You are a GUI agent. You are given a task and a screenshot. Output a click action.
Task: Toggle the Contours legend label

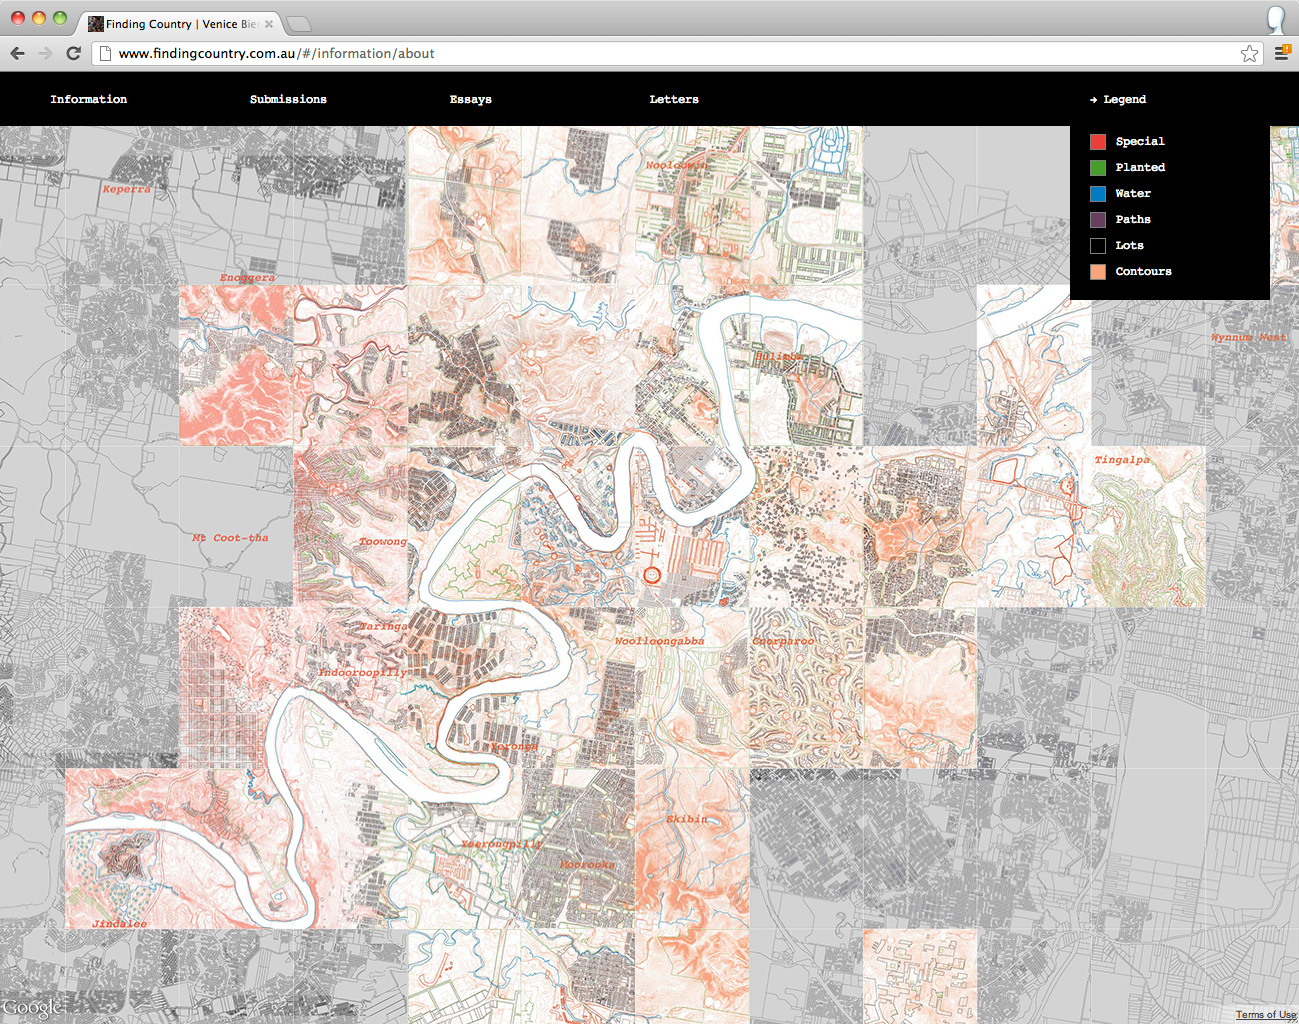click(1143, 272)
